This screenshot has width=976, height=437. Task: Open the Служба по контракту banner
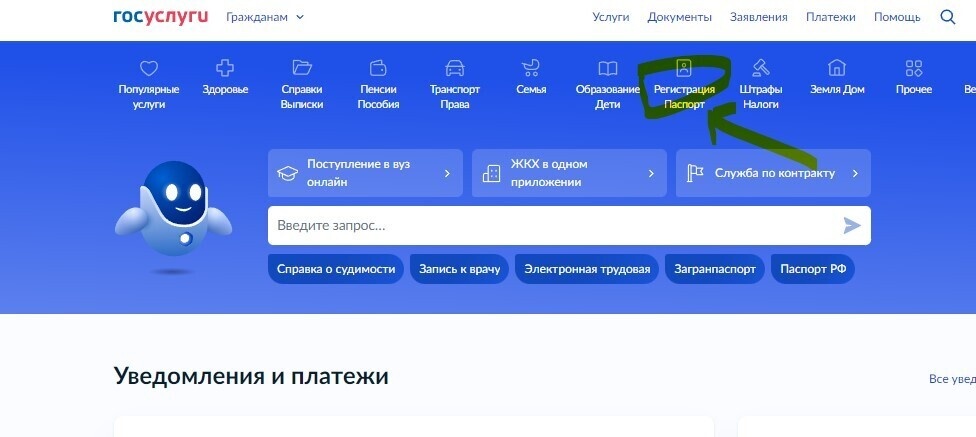(773, 173)
